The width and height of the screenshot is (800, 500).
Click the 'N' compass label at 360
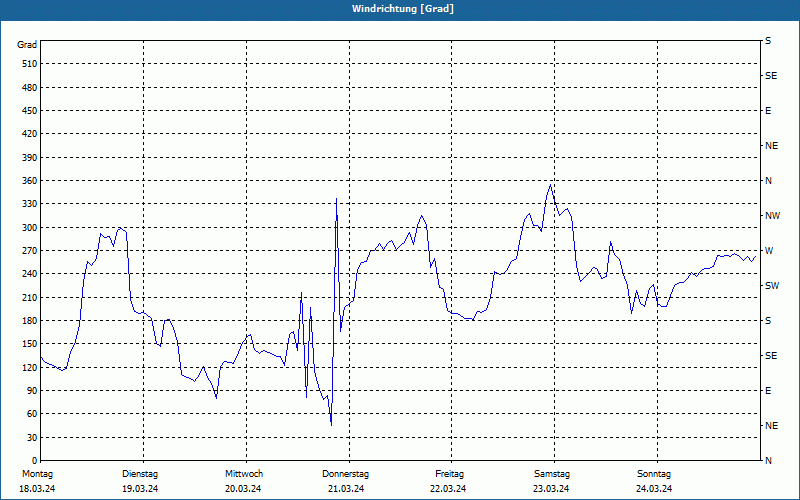click(x=768, y=181)
